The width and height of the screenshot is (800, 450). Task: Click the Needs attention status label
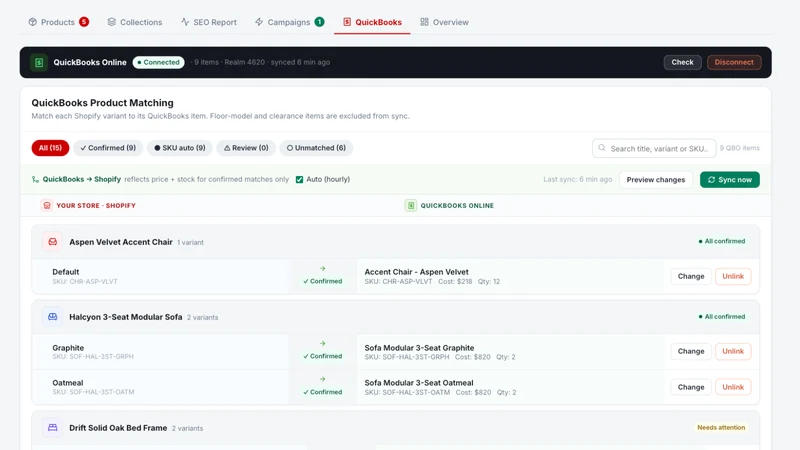pyautogui.click(x=721, y=428)
